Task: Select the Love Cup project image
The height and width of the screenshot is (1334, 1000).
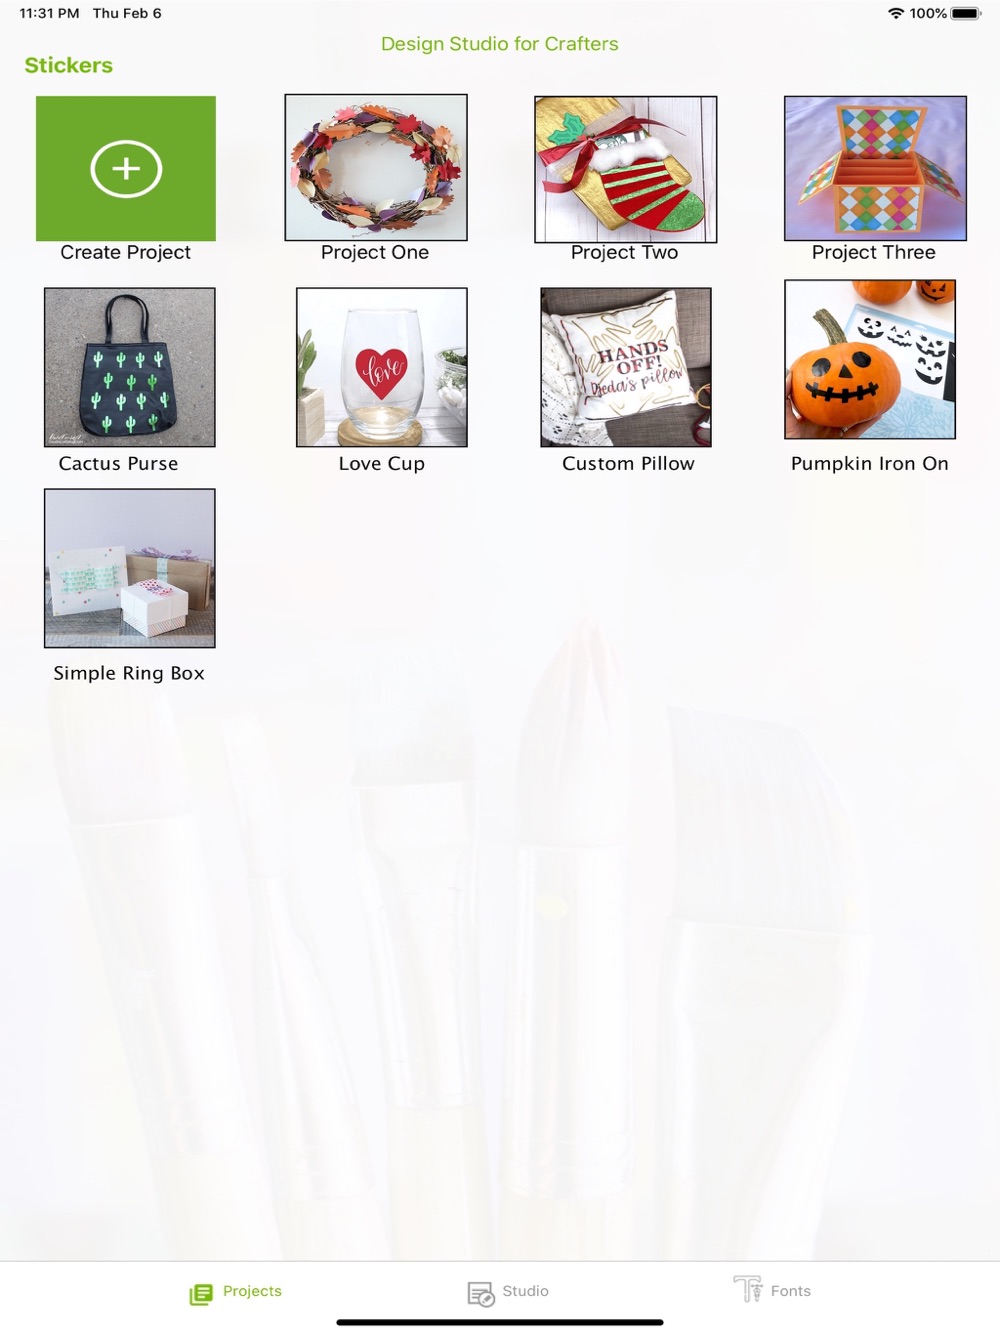Action: 382,367
